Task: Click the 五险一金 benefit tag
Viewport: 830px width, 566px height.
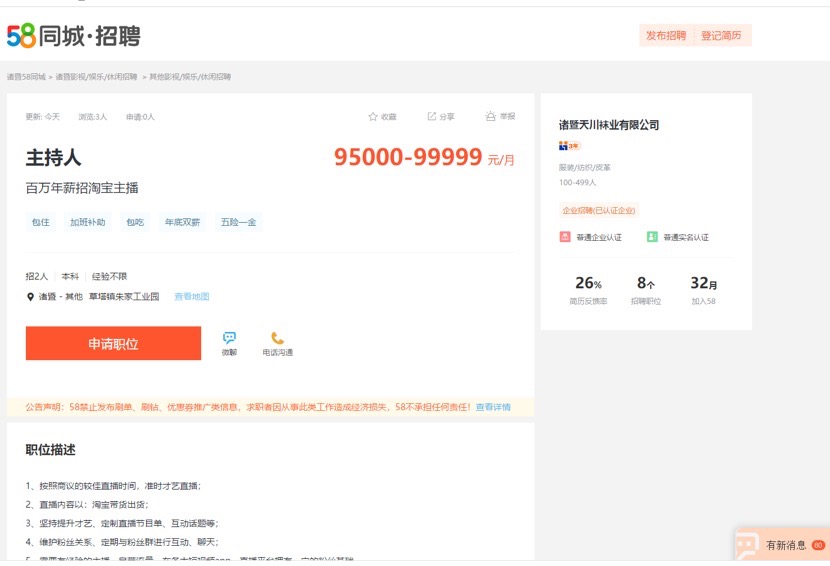Action: click(x=238, y=222)
